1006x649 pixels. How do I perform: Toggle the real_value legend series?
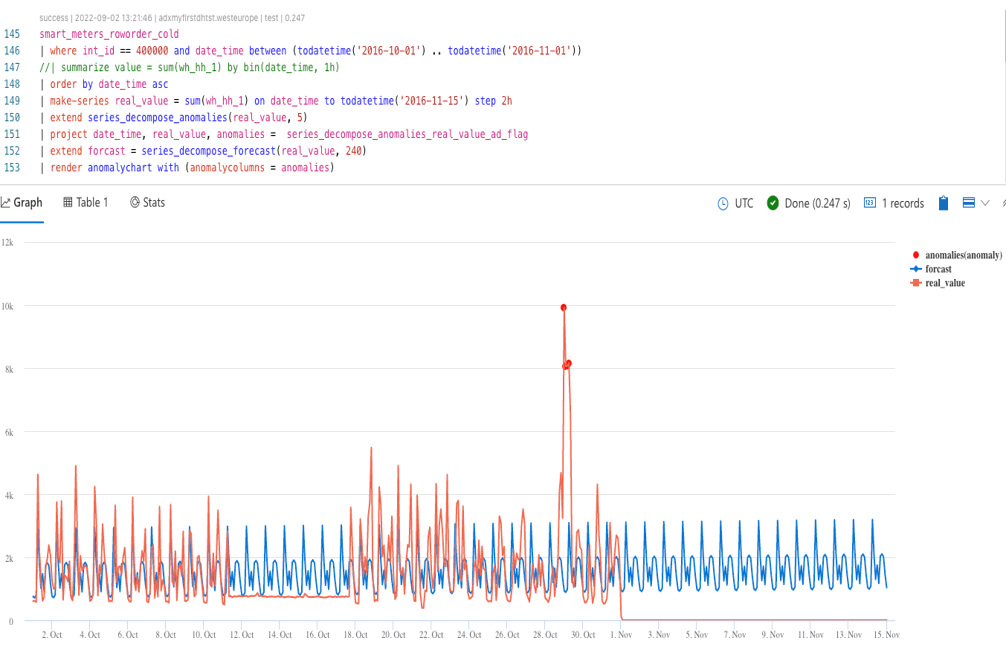(x=938, y=283)
